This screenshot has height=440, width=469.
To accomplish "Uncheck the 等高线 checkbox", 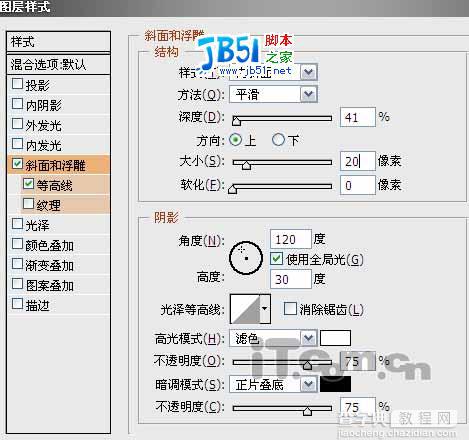I will point(28,184).
